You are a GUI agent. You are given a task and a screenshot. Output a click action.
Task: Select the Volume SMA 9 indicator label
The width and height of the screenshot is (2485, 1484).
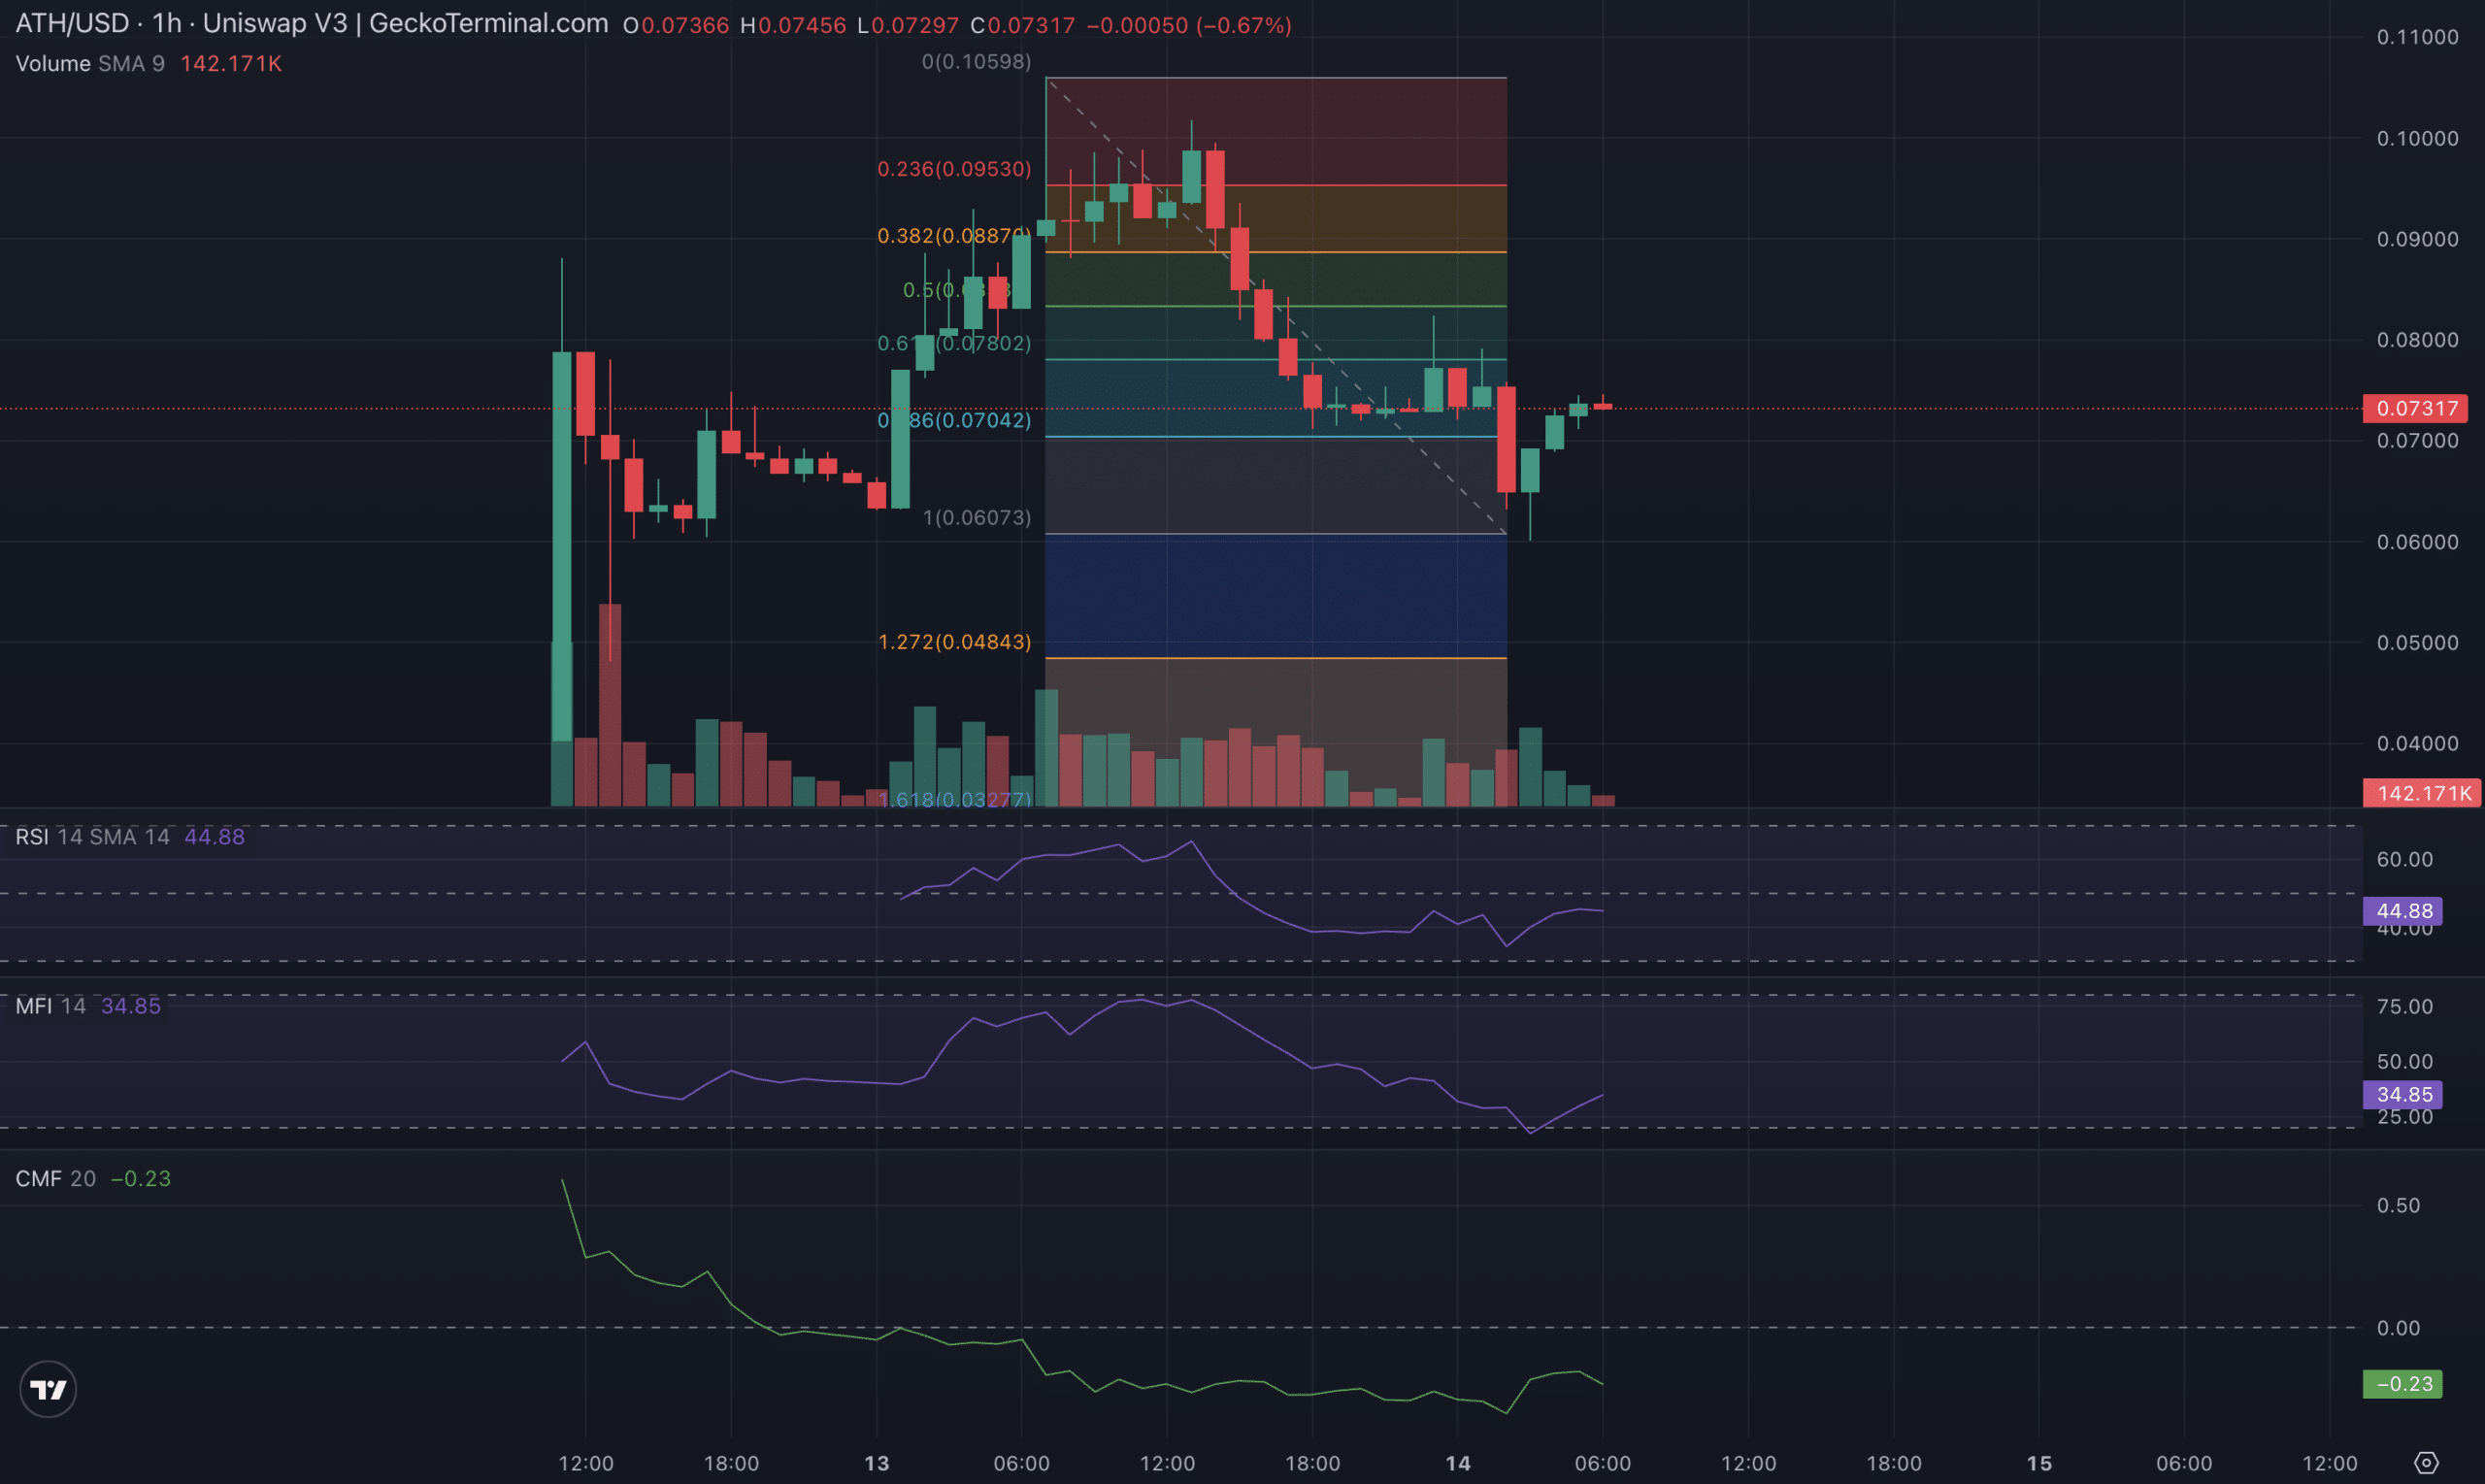pos(90,64)
